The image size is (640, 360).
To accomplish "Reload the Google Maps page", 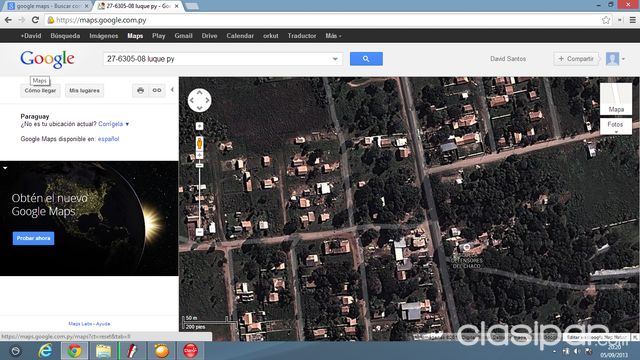I will (35, 20).
